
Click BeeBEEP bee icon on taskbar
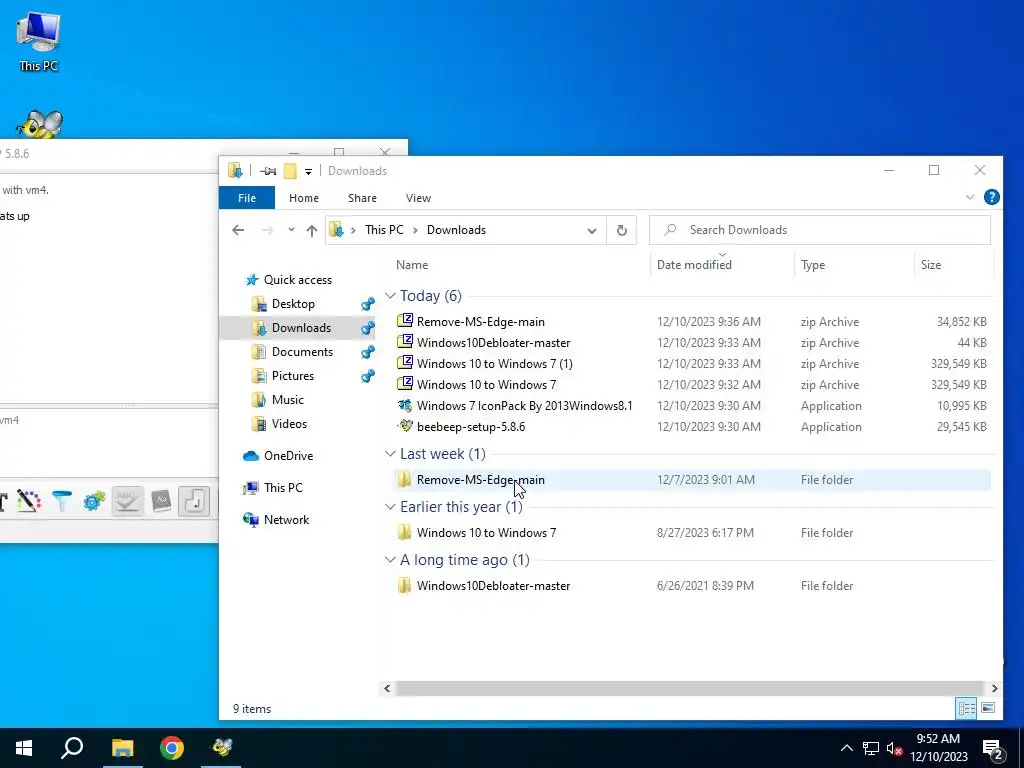222,748
